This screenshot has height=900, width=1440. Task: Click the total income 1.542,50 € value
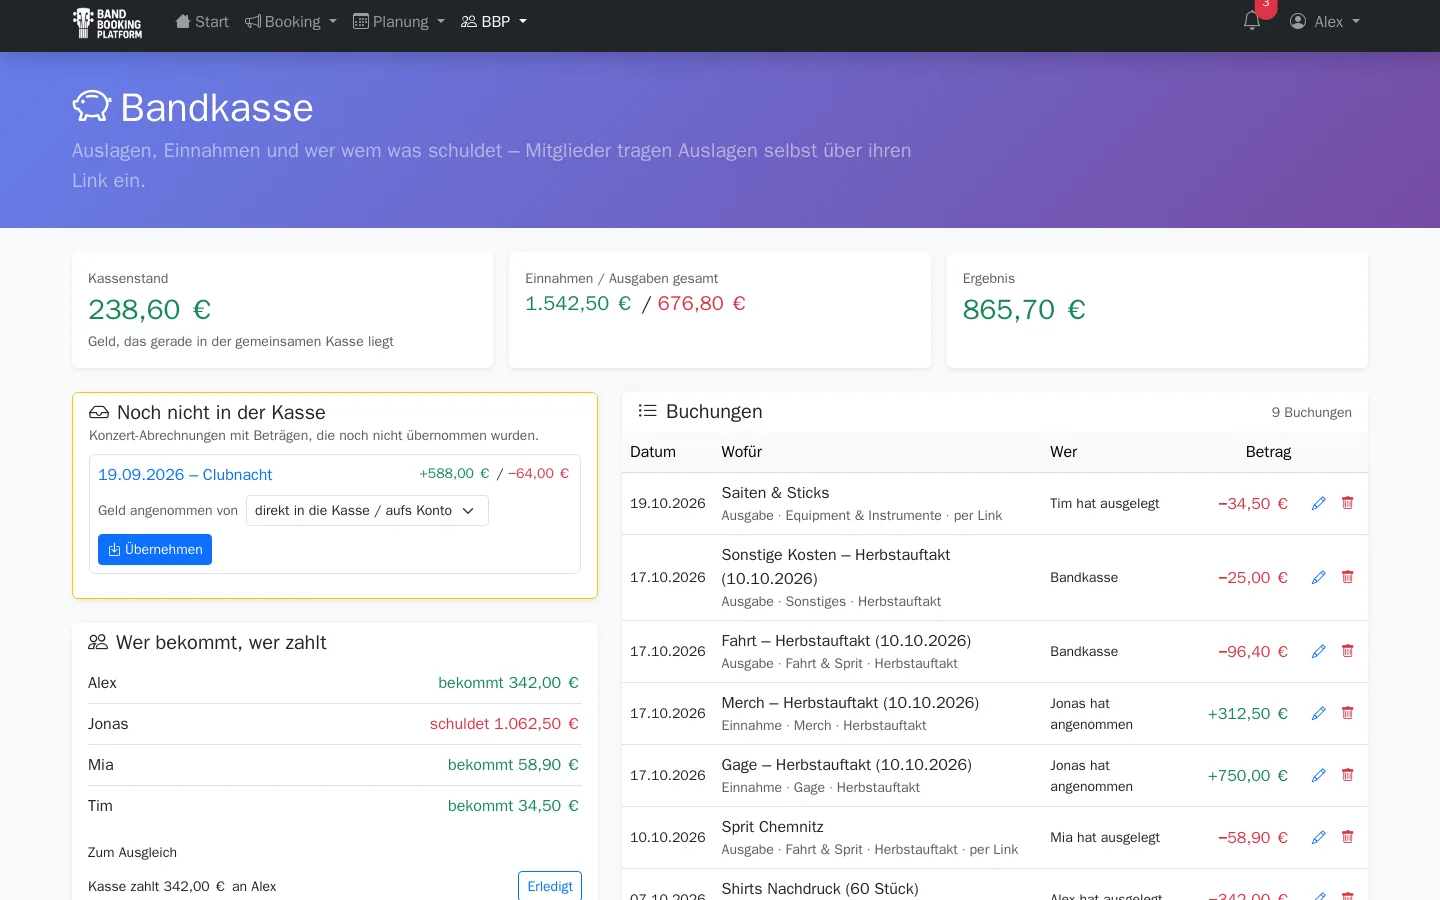(x=578, y=303)
